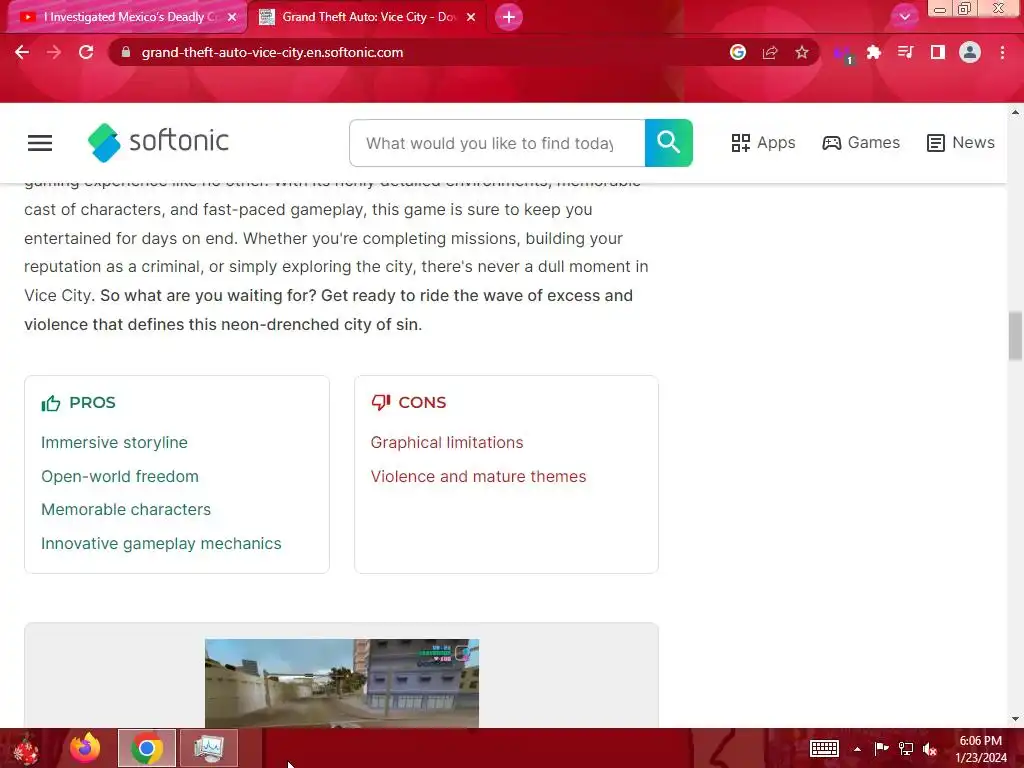Open the media controls icon
Viewport: 1024px width, 768px height.
click(906, 52)
